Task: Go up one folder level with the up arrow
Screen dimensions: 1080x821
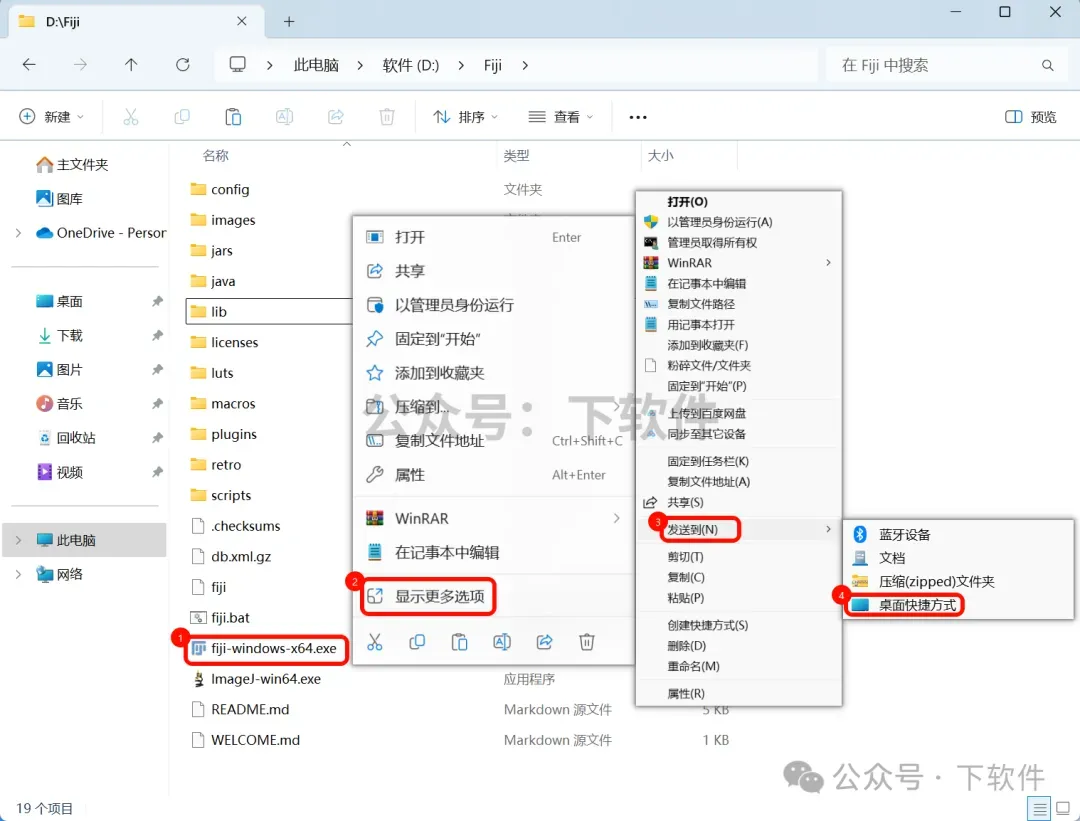Action: pyautogui.click(x=131, y=65)
